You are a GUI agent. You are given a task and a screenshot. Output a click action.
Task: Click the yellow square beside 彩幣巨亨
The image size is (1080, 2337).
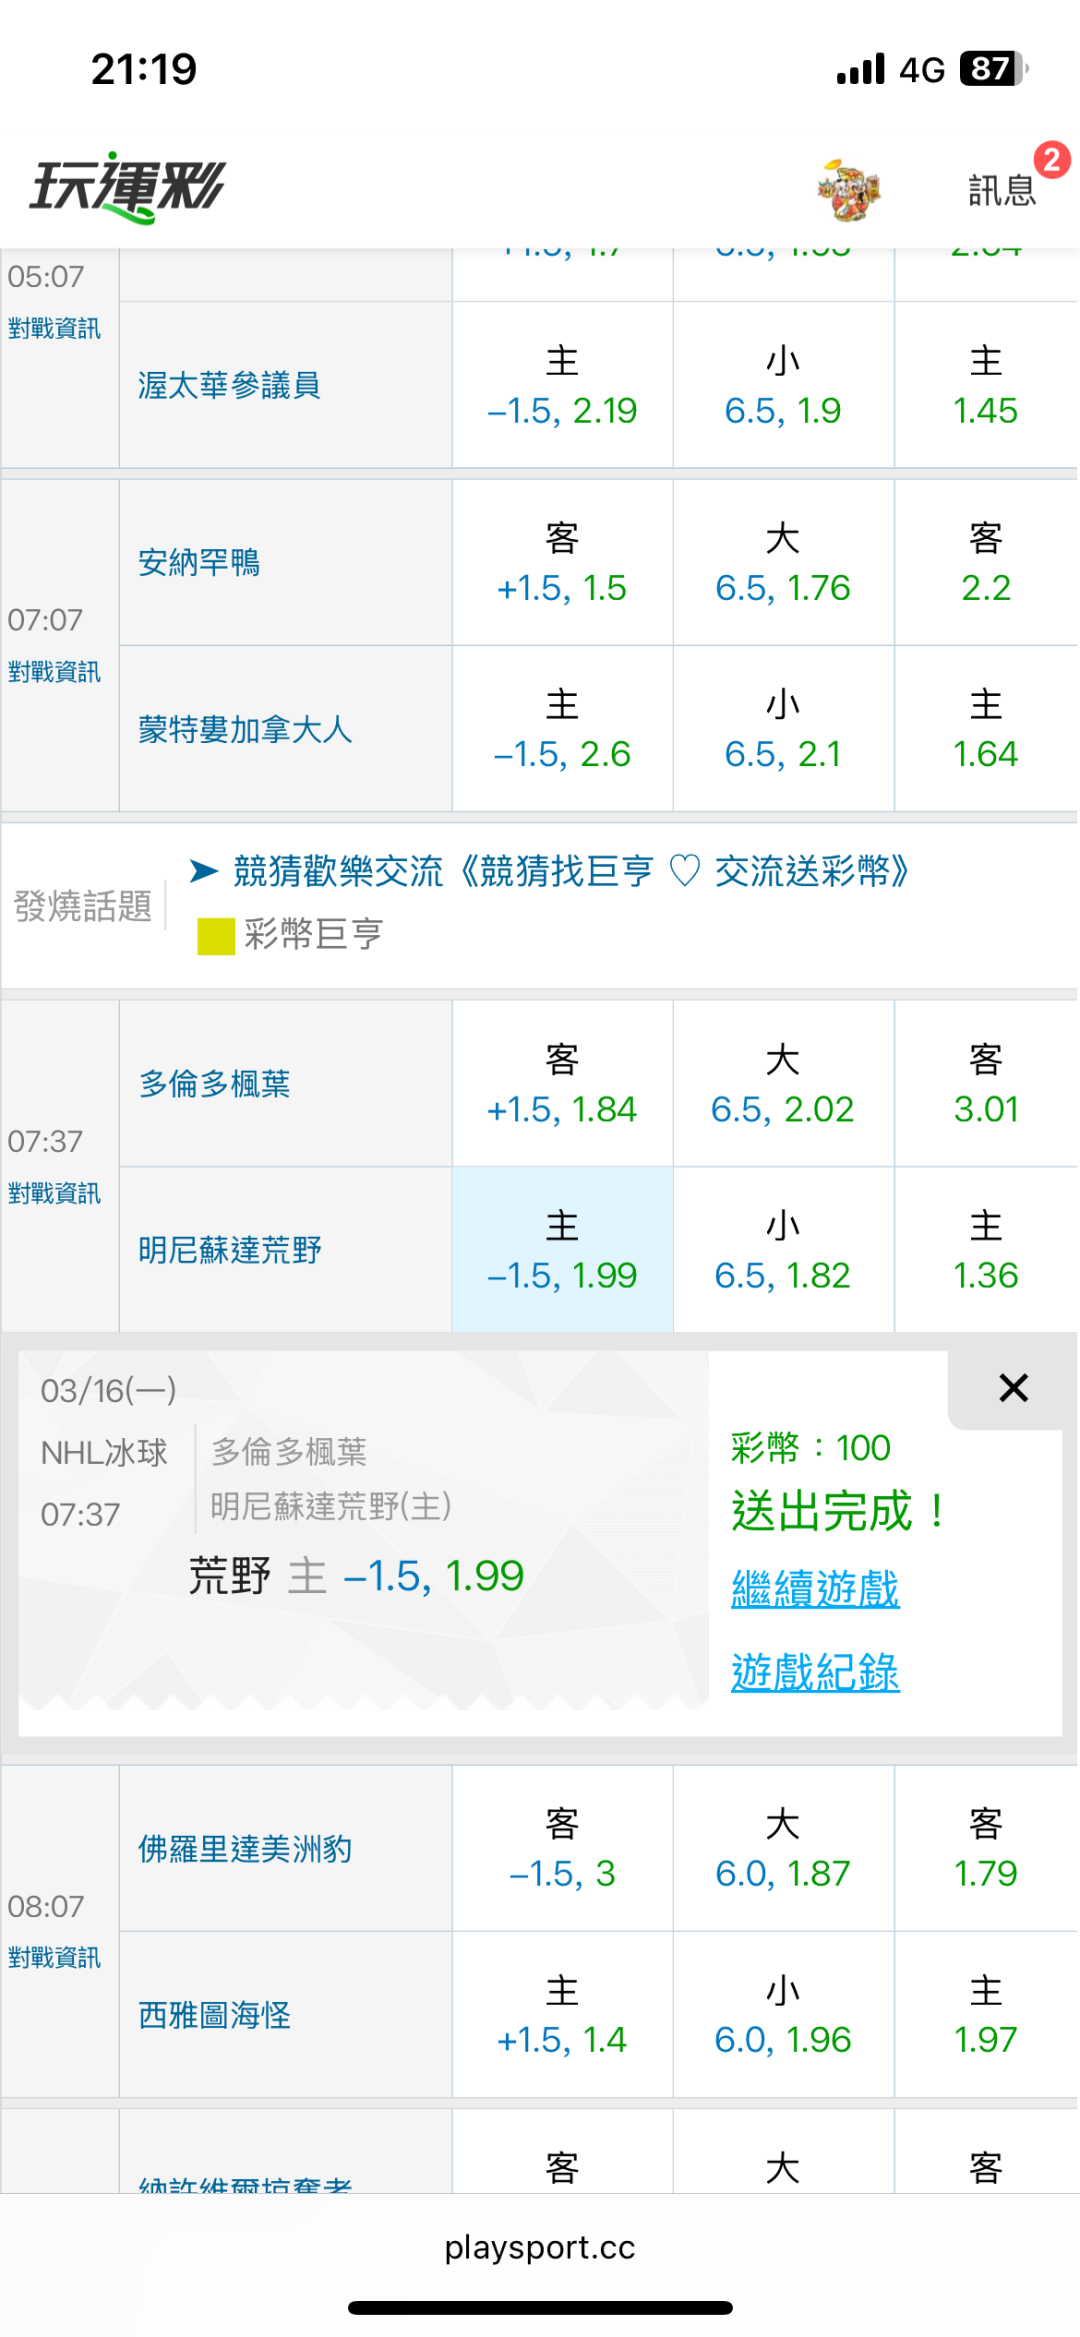pyautogui.click(x=216, y=936)
